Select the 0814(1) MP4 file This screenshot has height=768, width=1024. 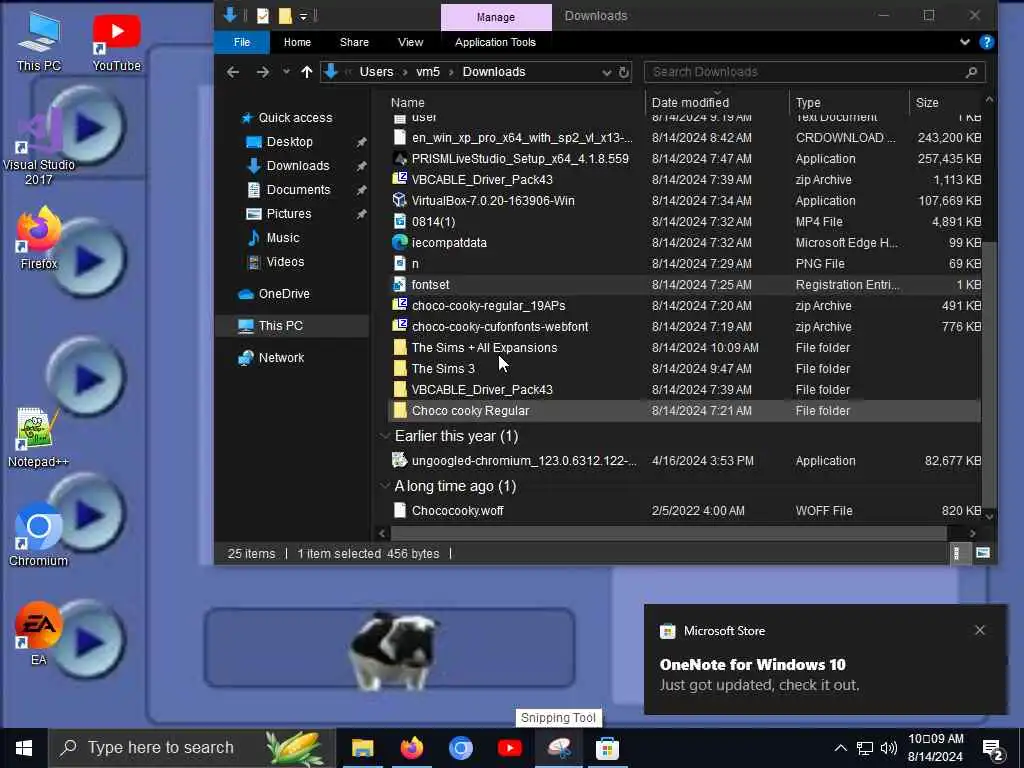click(685, 221)
